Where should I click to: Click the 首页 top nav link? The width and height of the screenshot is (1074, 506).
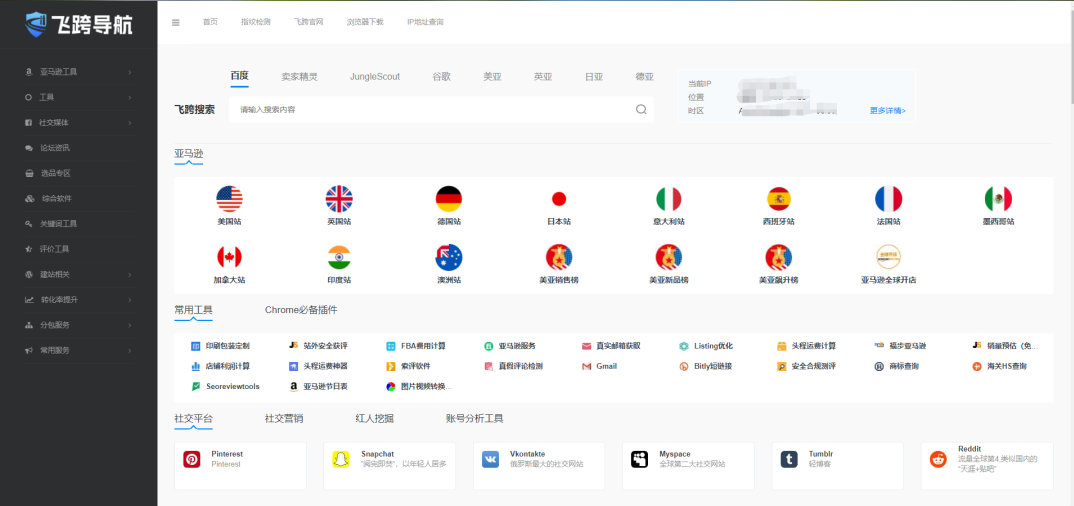pos(210,22)
